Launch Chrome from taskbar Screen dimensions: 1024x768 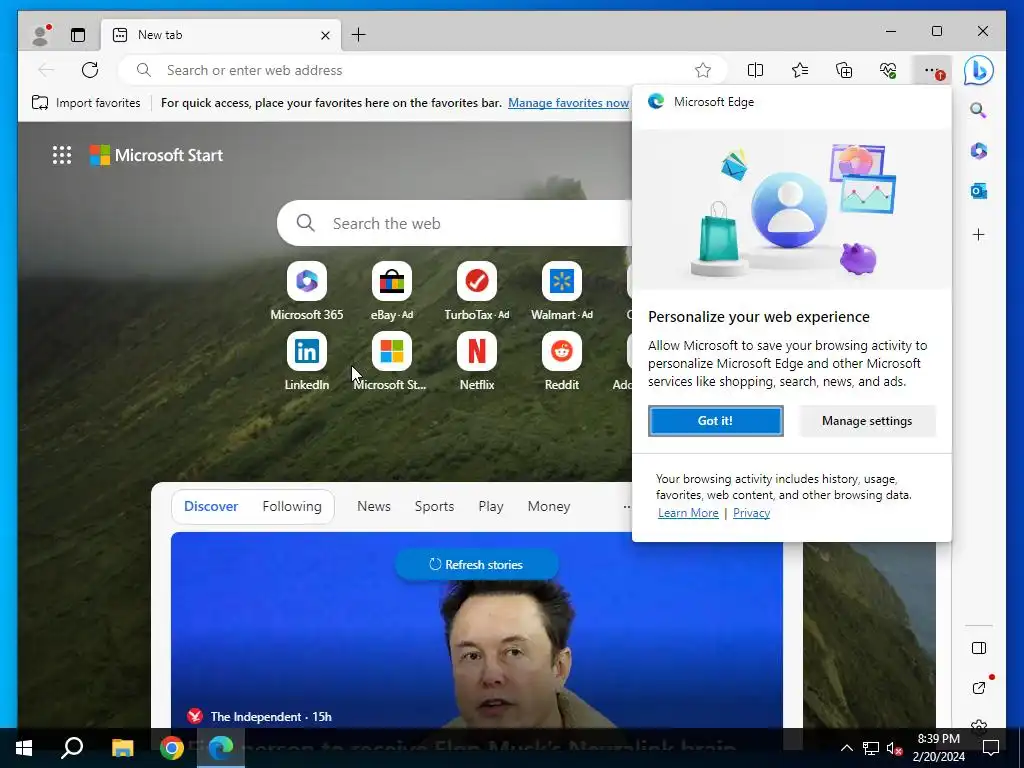coord(172,748)
